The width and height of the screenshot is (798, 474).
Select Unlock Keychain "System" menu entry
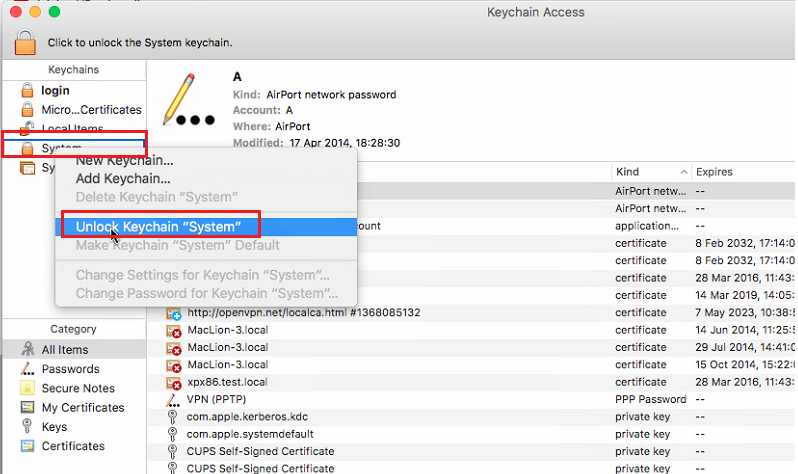click(x=206, y=227)
